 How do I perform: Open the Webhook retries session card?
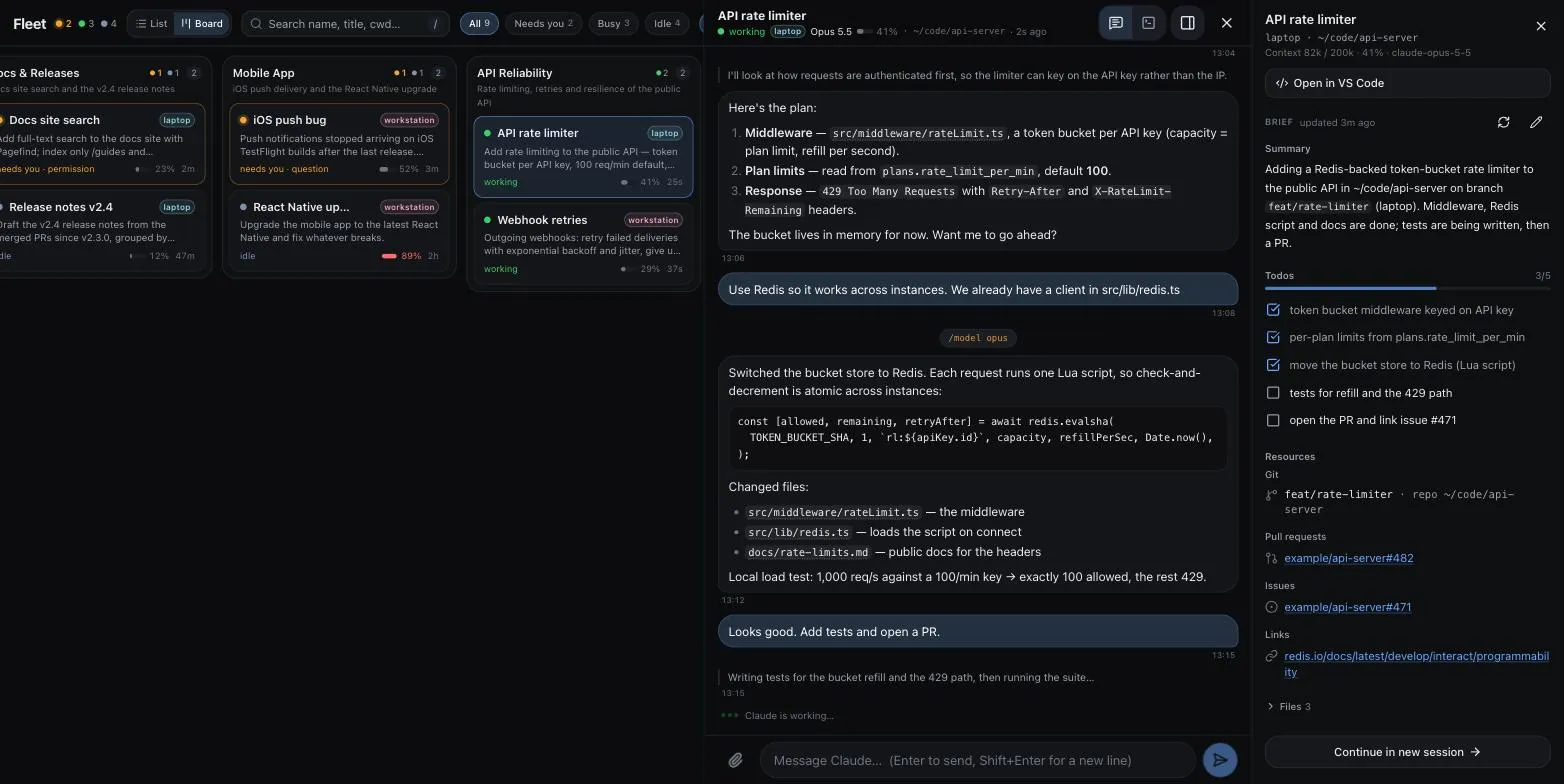pos(583,244)
